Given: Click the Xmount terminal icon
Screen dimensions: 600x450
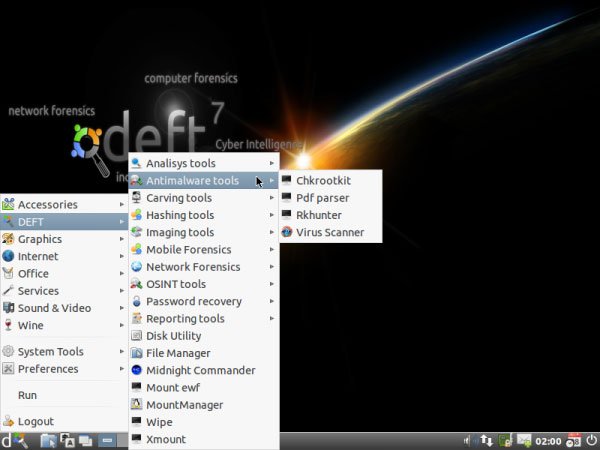Looking at the screenshot, I should 137,439.
